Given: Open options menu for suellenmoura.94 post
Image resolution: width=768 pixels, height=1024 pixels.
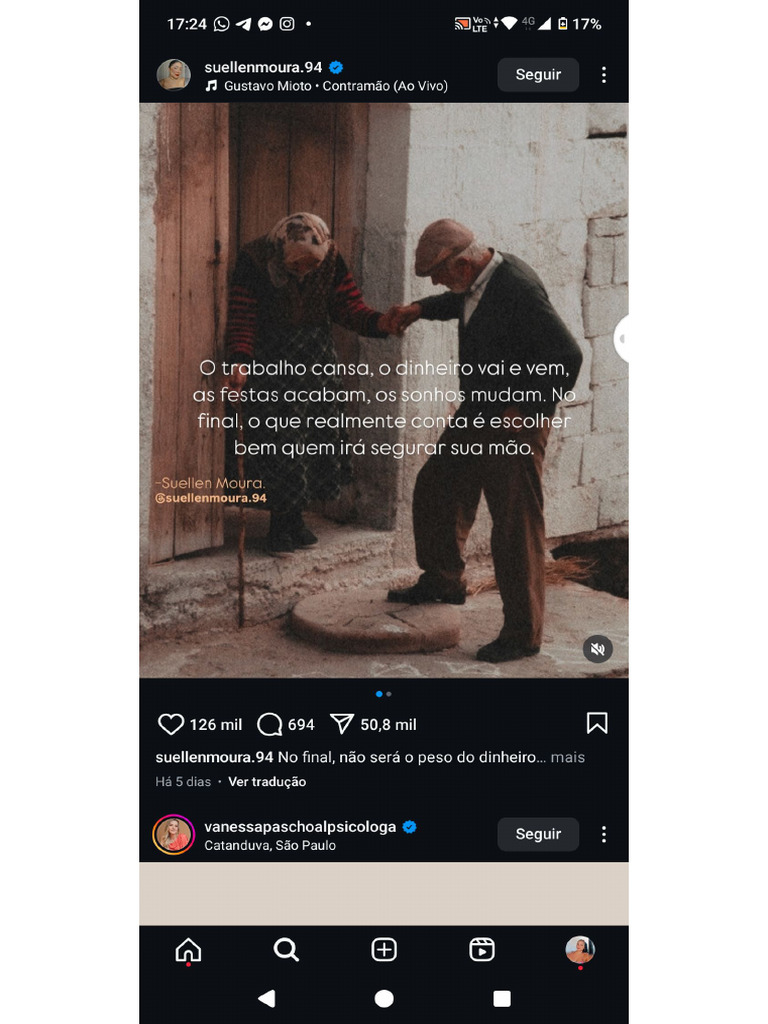Looking at the screenshot, I should [x=604, y=75].
